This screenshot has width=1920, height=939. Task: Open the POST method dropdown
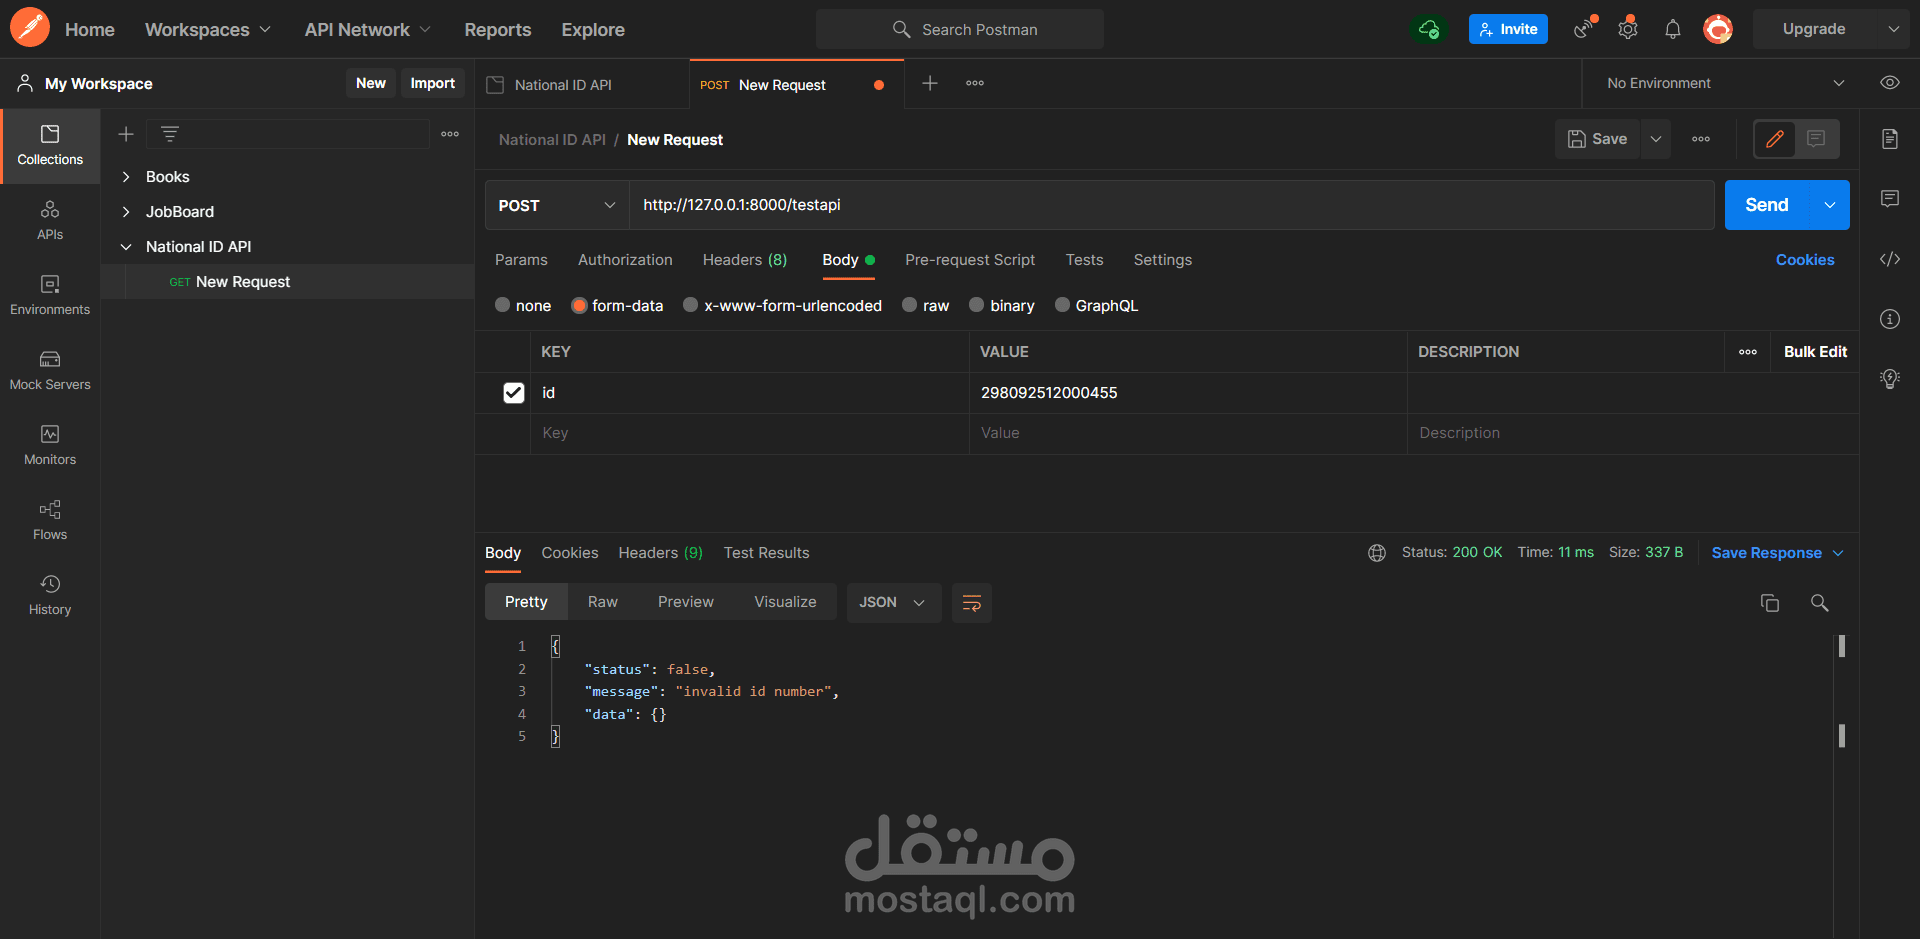tap(557, 205)
